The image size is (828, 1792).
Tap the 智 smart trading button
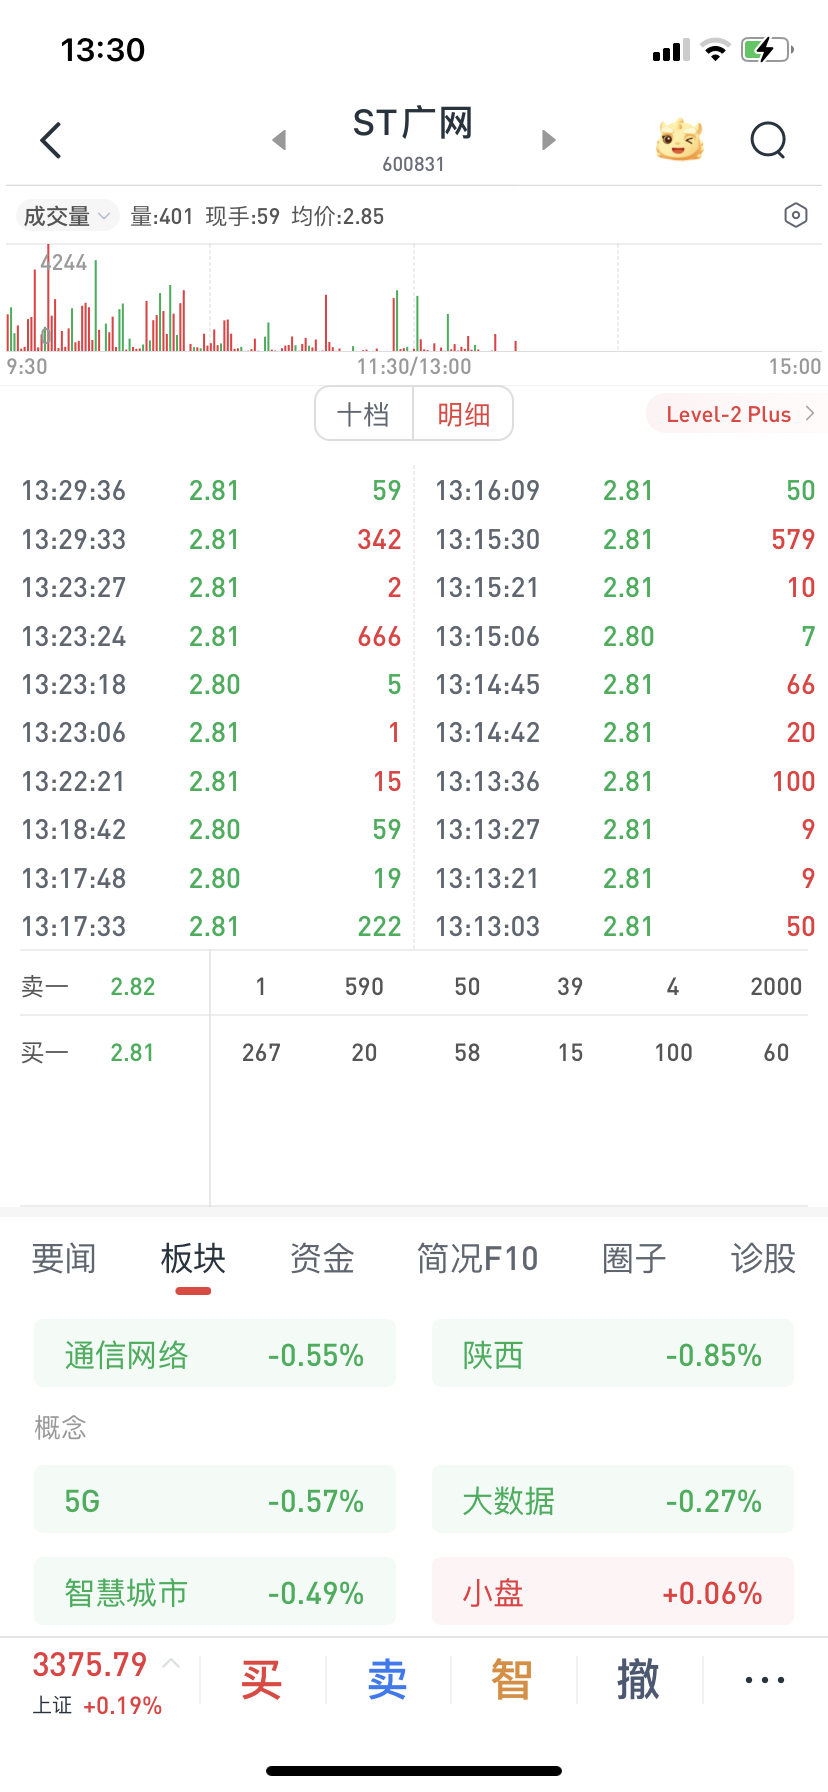point(511,1679)
